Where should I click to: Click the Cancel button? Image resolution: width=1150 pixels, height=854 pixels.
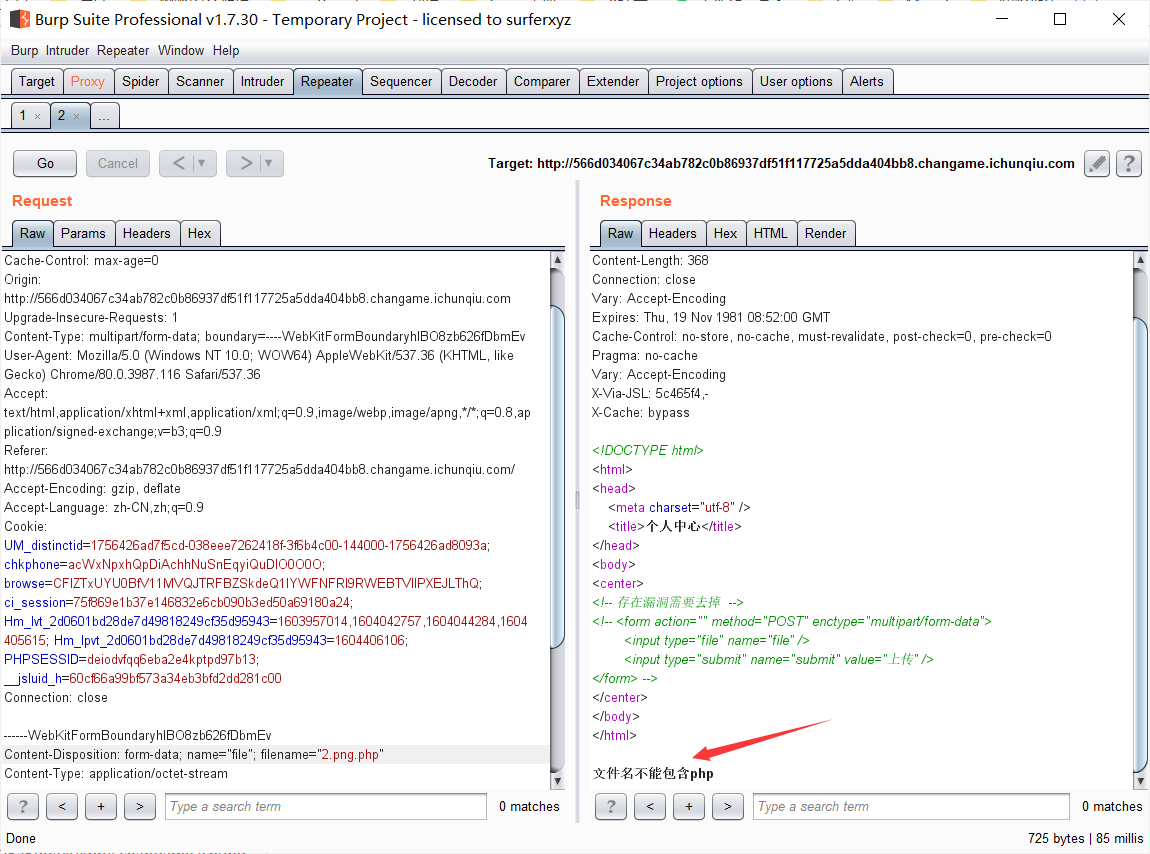coord(118,164)
